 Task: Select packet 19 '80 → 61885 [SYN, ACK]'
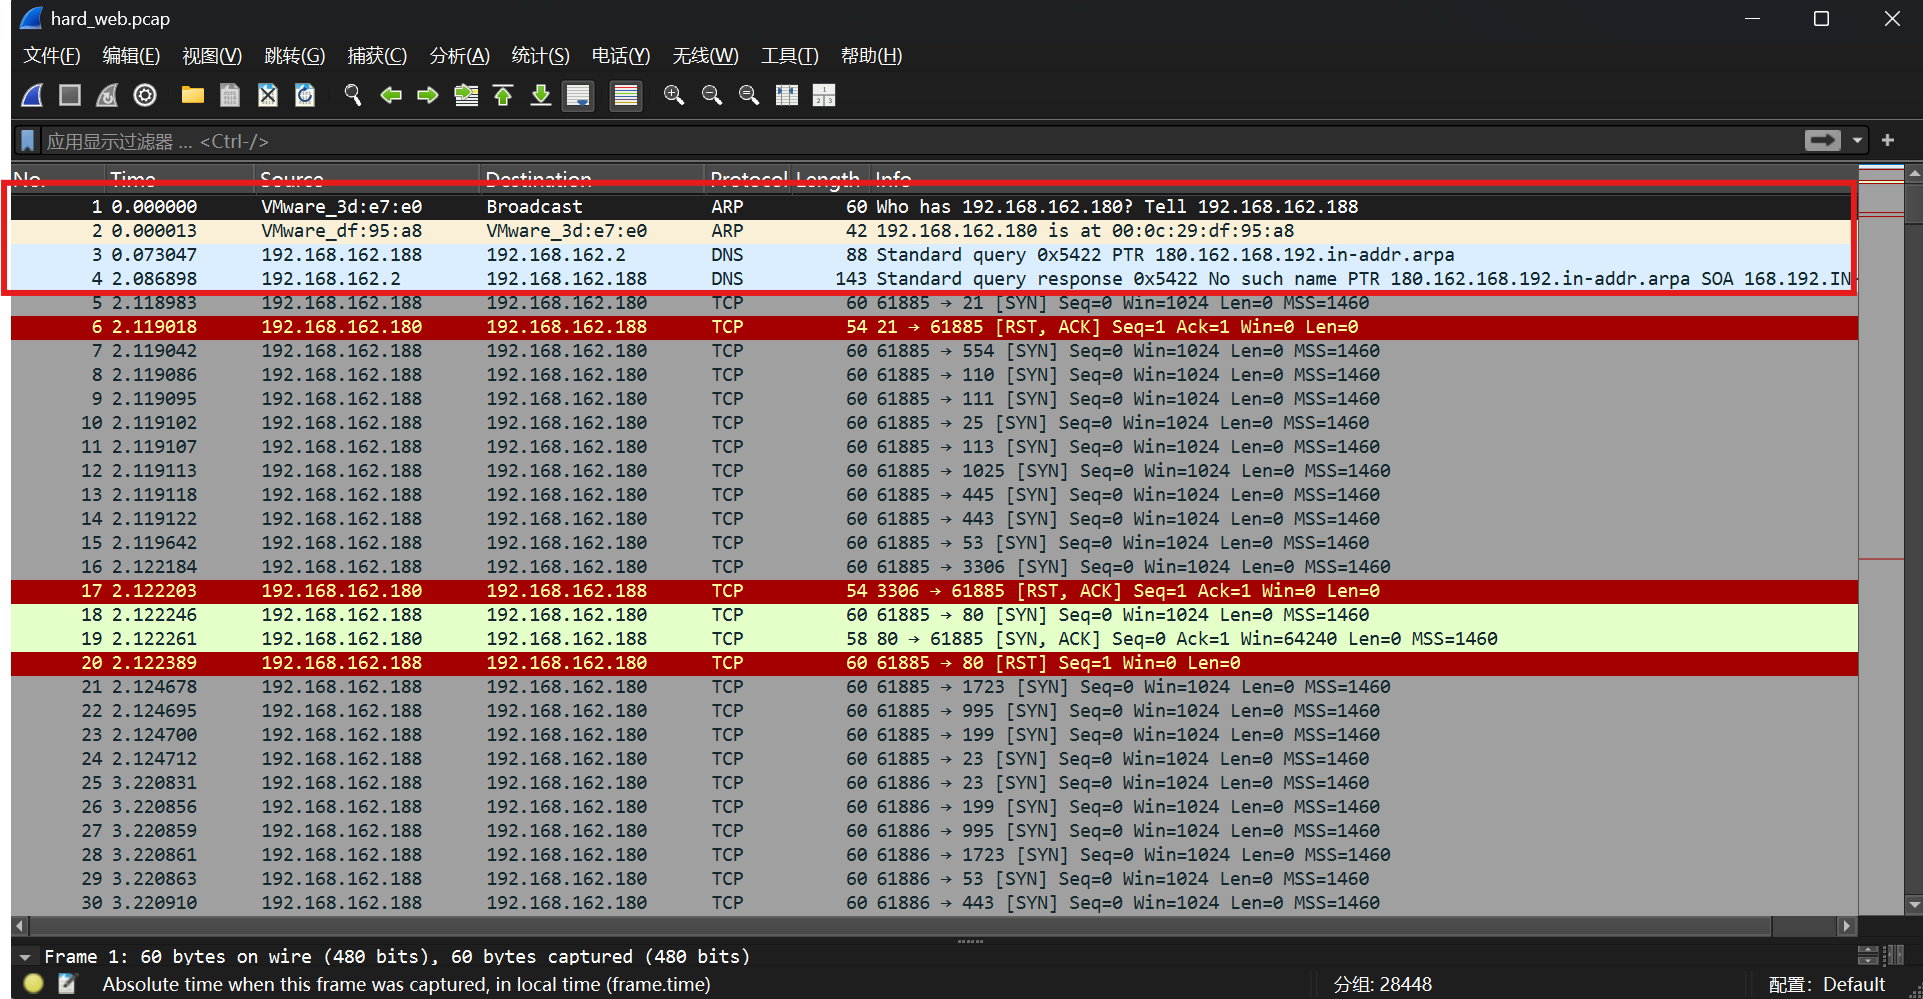[934, 639]
